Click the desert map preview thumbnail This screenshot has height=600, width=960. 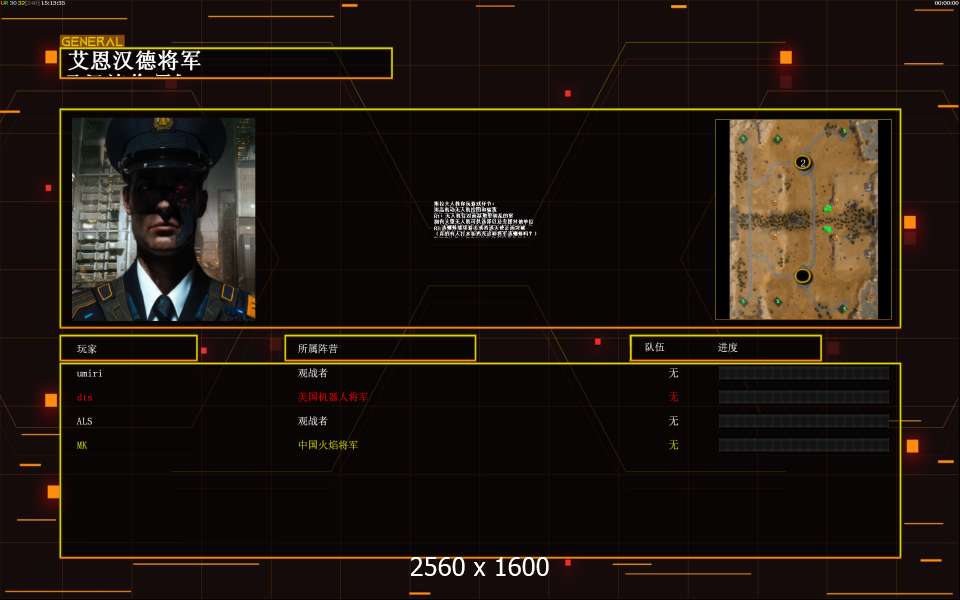click(803, 219)
